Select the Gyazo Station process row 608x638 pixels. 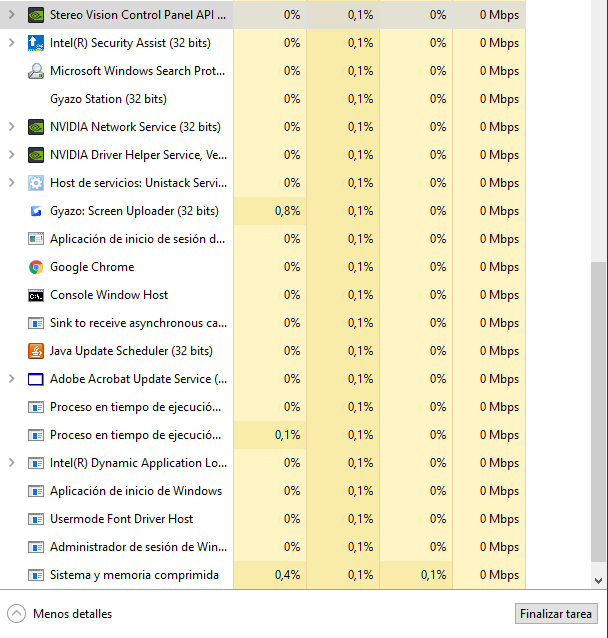[x=108, y=99]
